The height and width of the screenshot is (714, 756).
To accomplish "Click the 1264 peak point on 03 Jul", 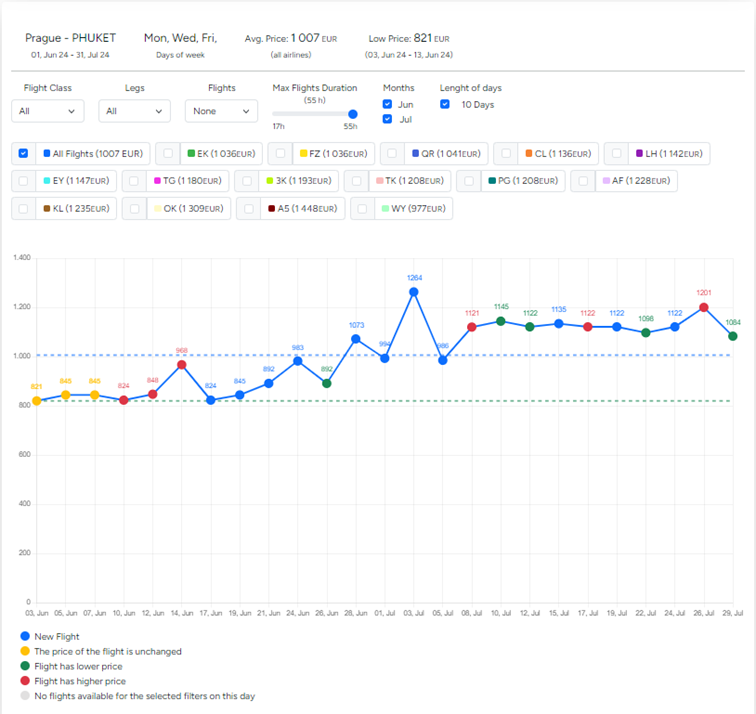I will point(413,292).
